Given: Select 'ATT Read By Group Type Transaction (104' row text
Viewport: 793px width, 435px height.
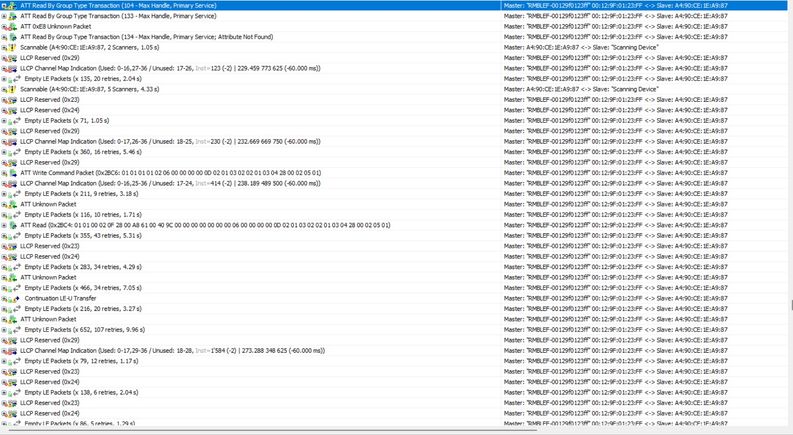Looking at the screenshot, I should coord(118,6).
